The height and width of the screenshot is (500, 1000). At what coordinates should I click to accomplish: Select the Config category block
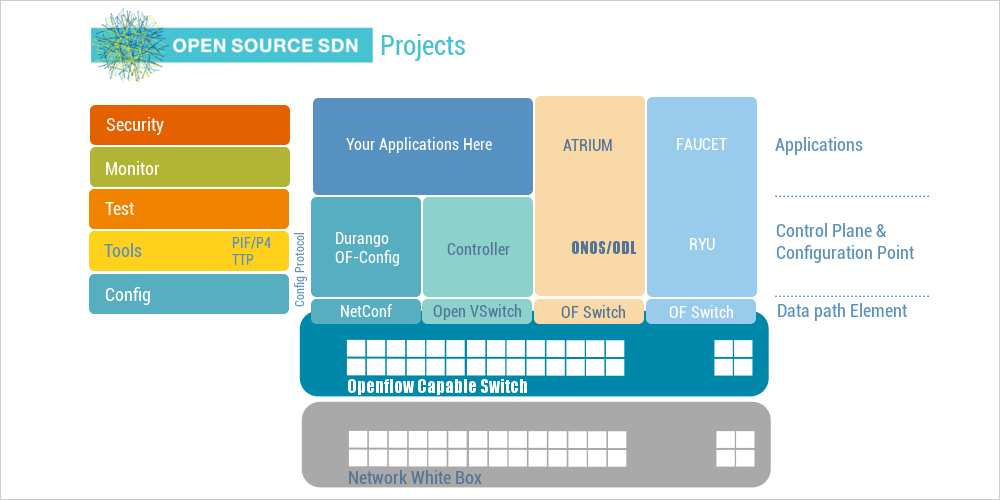click(189, 294)
